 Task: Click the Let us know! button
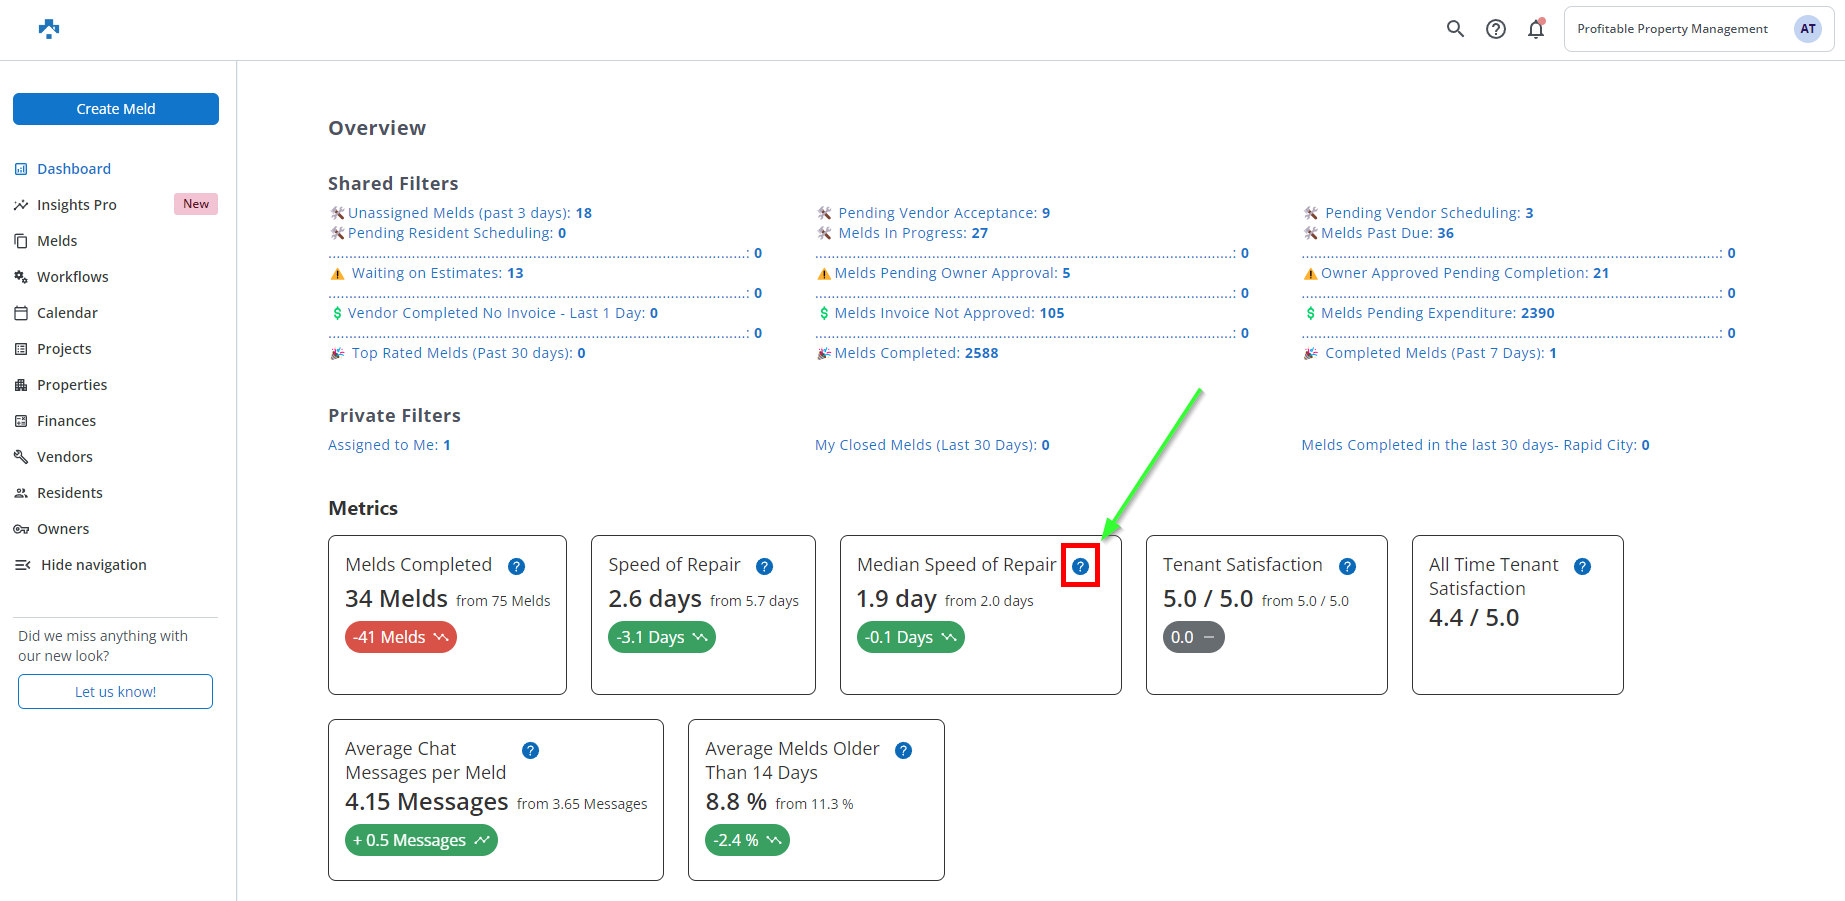(x=115, y=691)
